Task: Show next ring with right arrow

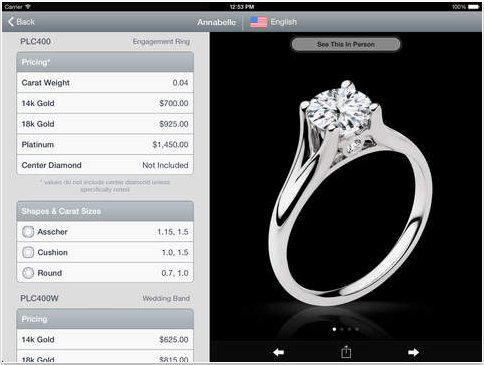Action: (x=413, y=352)
